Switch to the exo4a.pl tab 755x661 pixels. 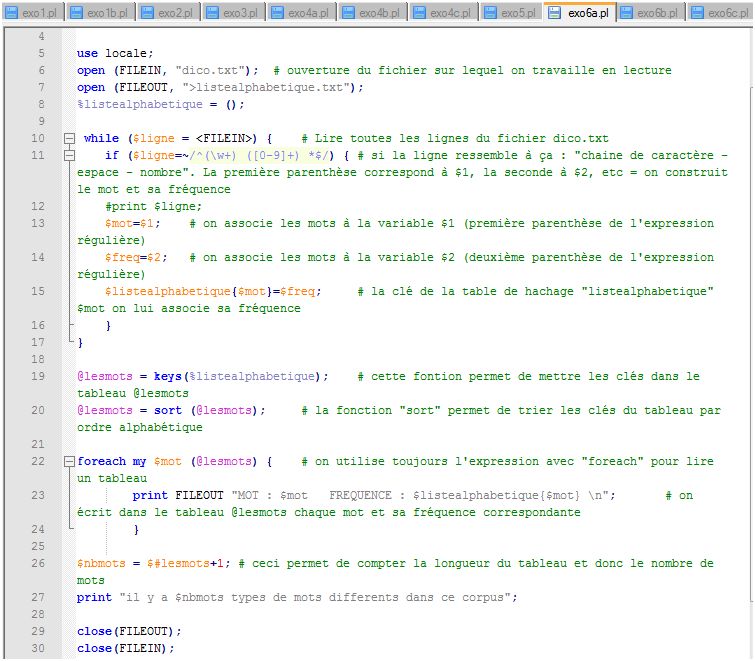302,13
